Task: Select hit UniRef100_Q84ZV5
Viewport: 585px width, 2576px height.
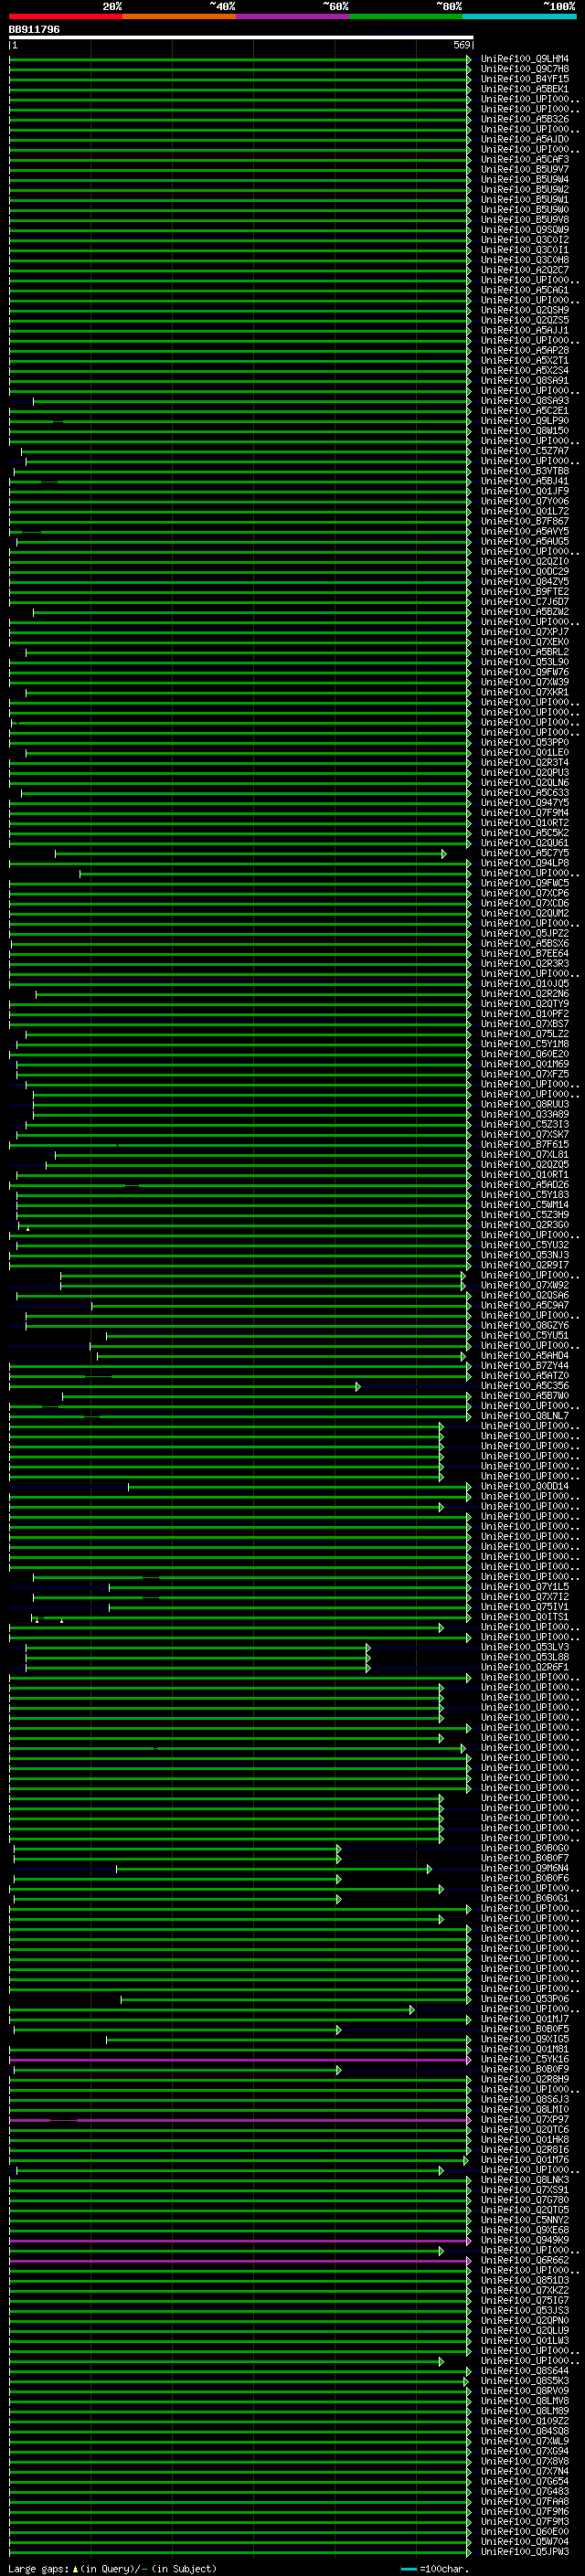Action: pos(525,582)
